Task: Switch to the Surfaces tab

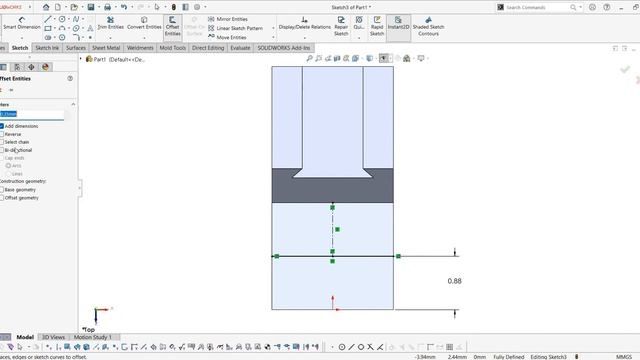Action: (x=76, y=48)
